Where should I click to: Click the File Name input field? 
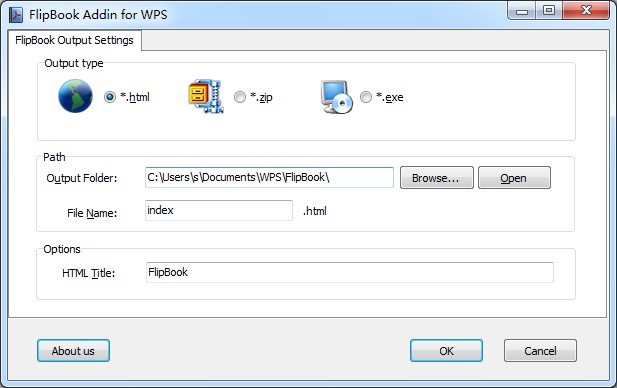[x=219, y=211]
